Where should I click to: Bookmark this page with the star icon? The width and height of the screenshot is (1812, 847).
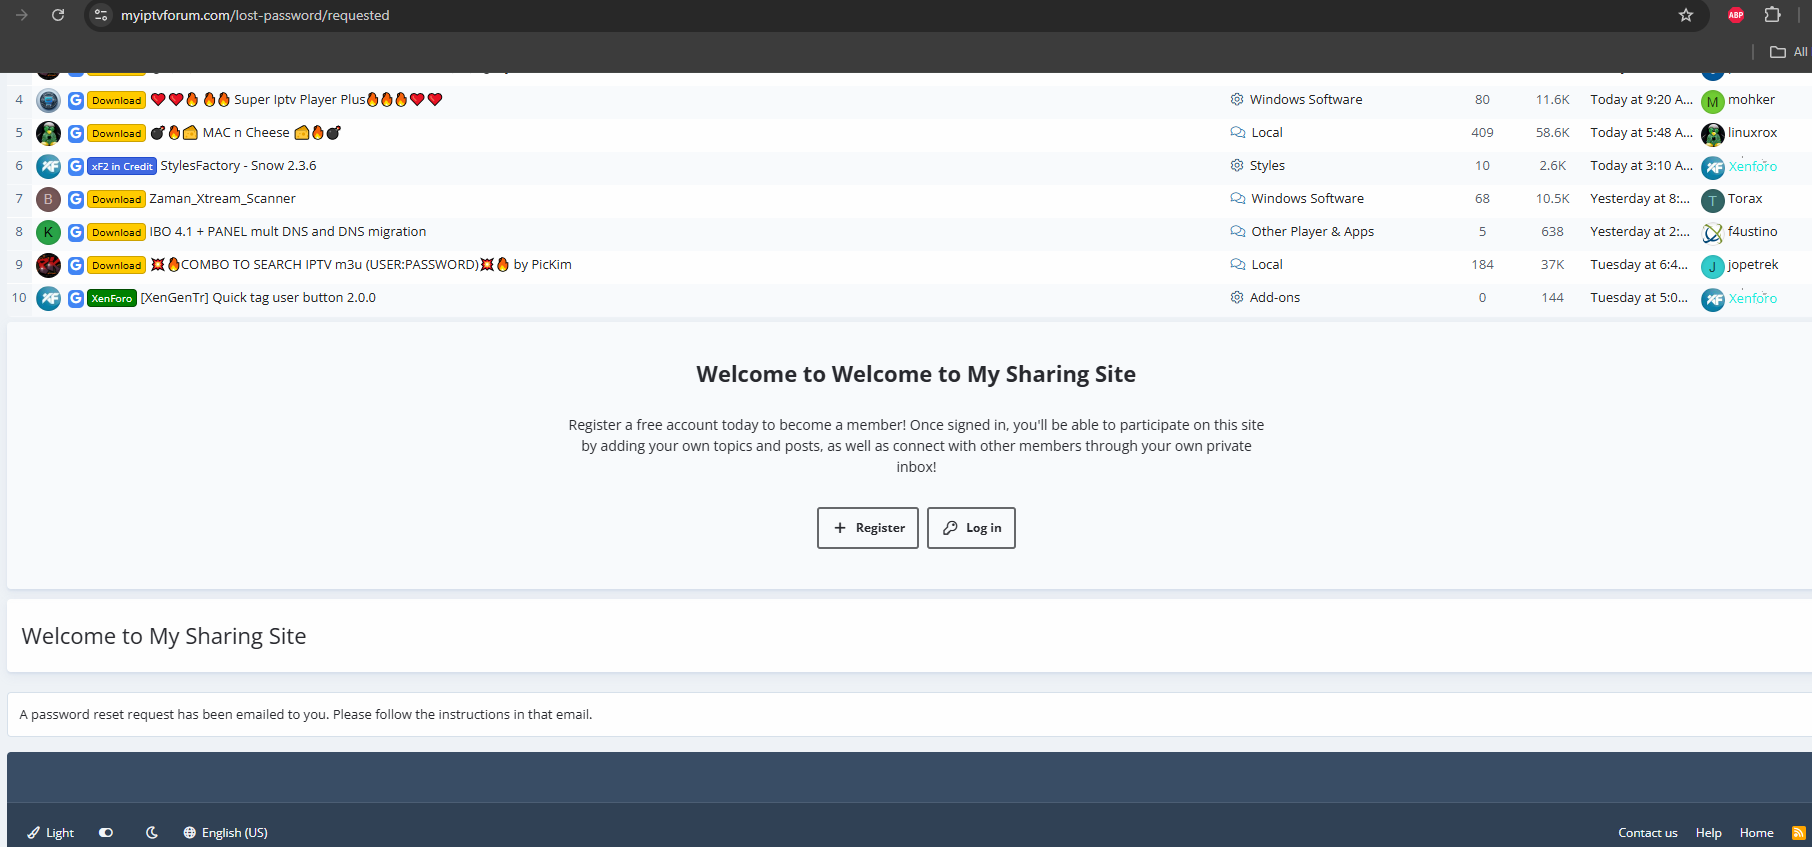point(1686,15)
